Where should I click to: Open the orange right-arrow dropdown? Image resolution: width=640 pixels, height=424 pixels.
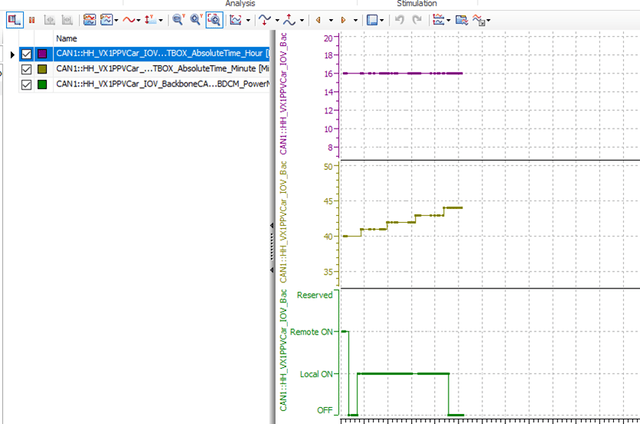[355, 19]
